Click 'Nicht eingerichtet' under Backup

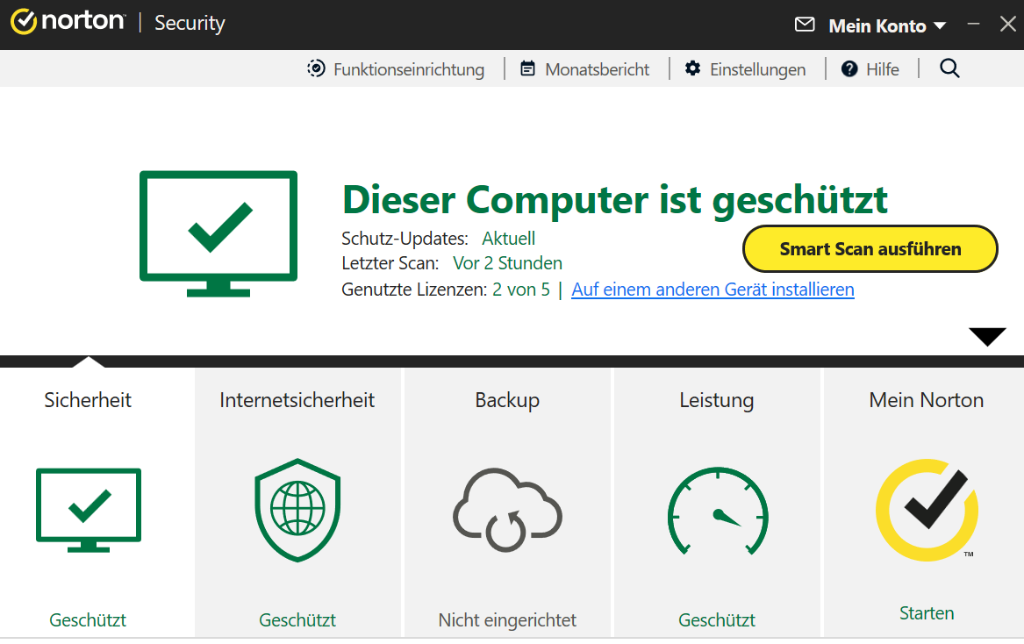point(507,620)
